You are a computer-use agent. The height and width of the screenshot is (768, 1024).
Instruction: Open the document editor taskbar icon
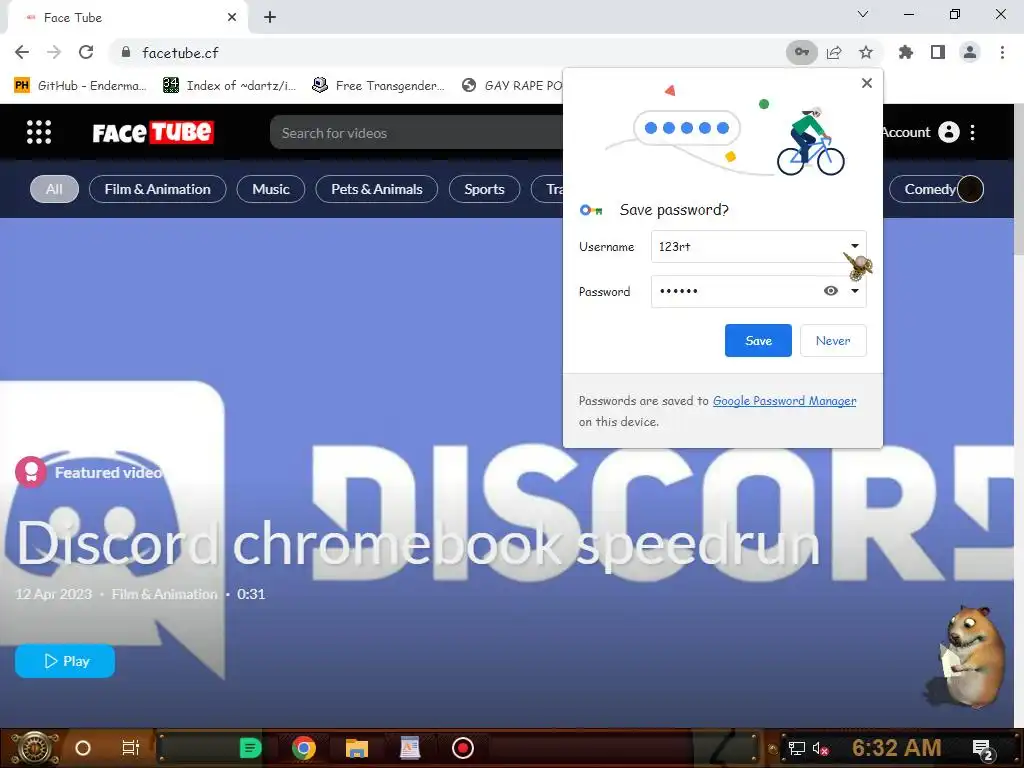click(x=409, y=748)
